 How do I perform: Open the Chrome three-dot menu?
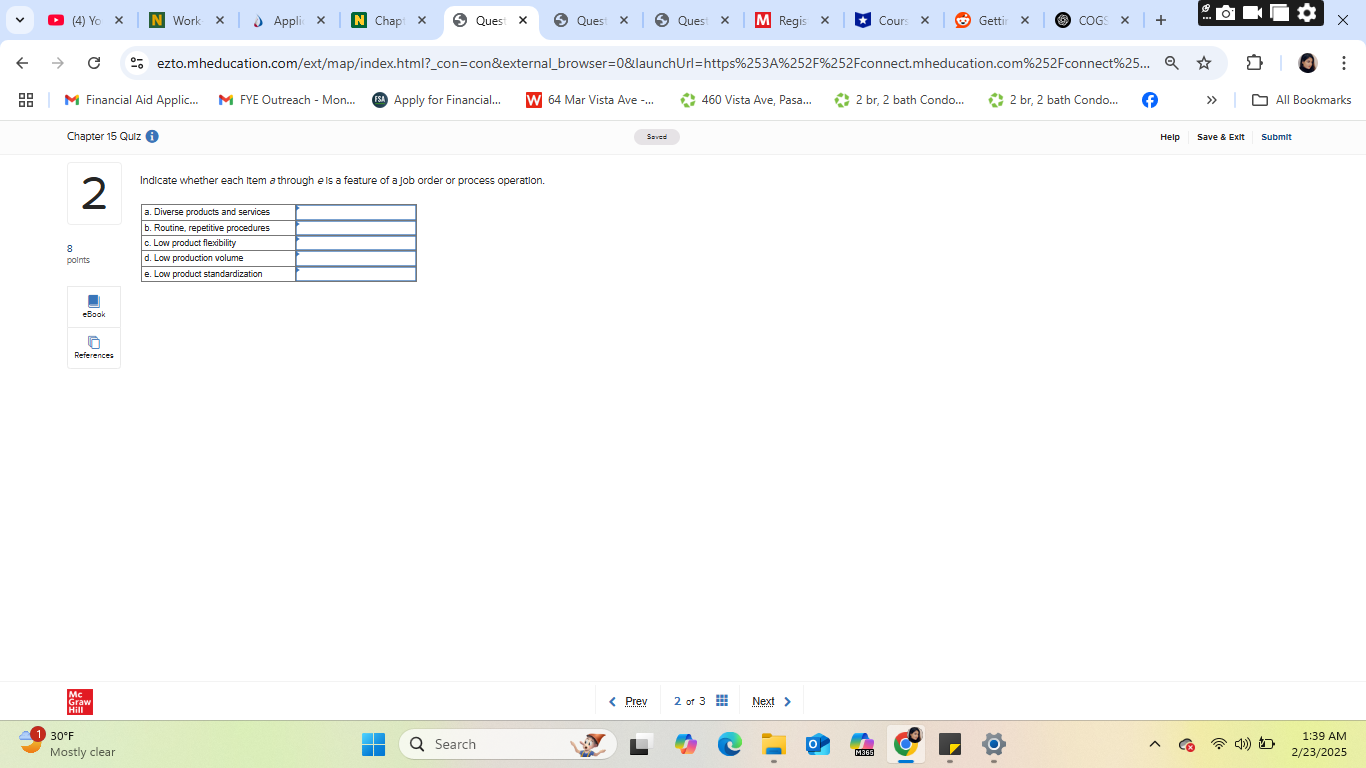(1344, 63)
